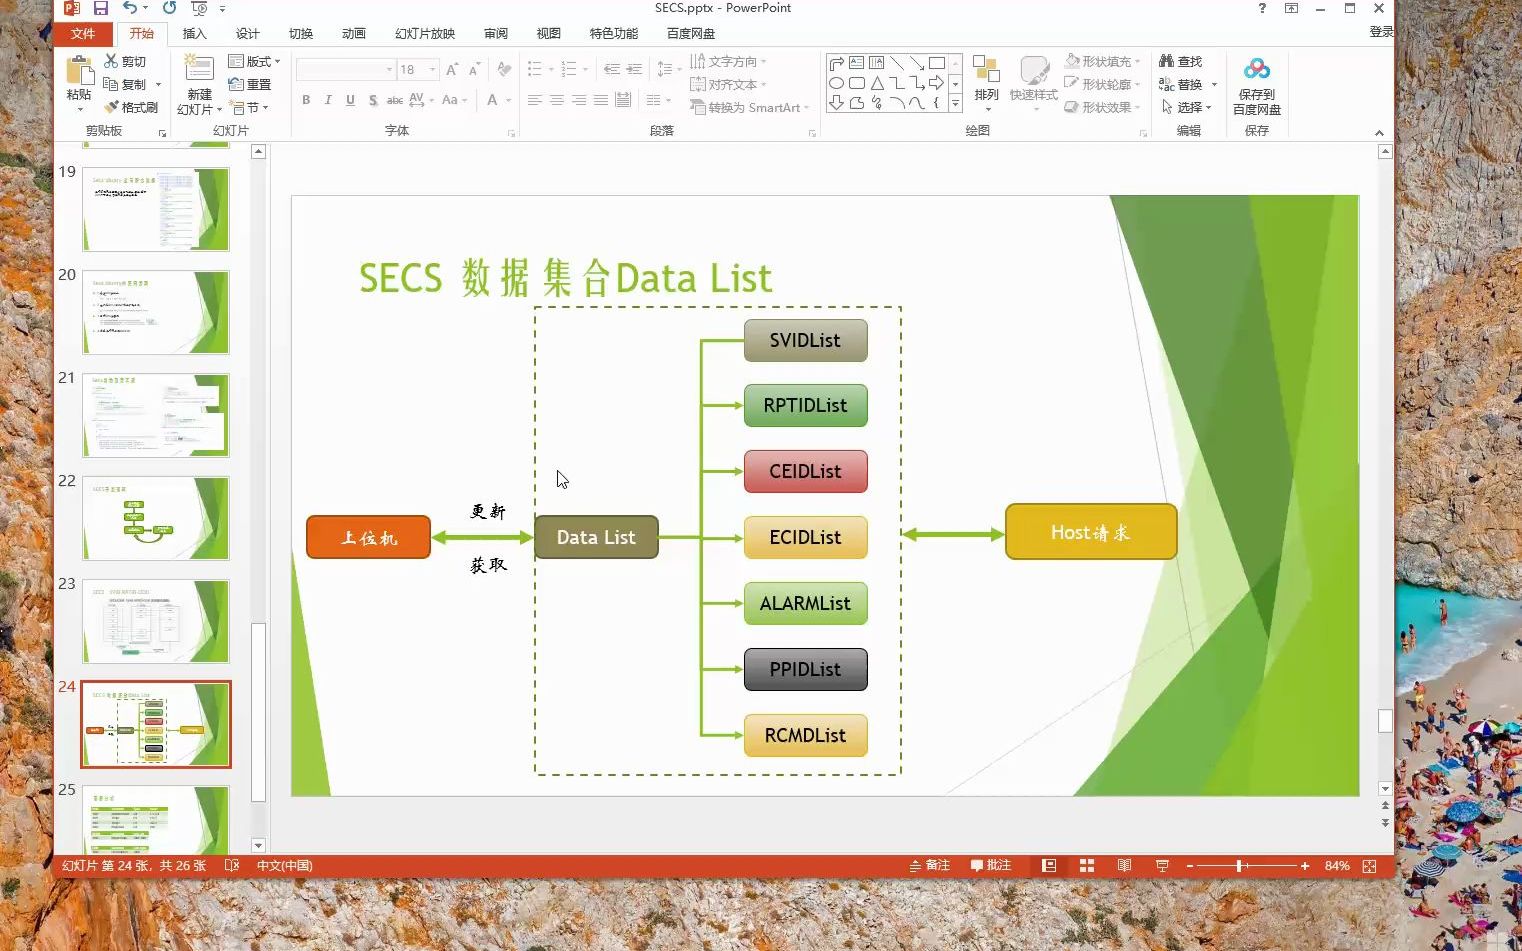Switch to 百度网盘 tab
Viewport: 1522px width, 951px height.
click(x=691, y=33)
